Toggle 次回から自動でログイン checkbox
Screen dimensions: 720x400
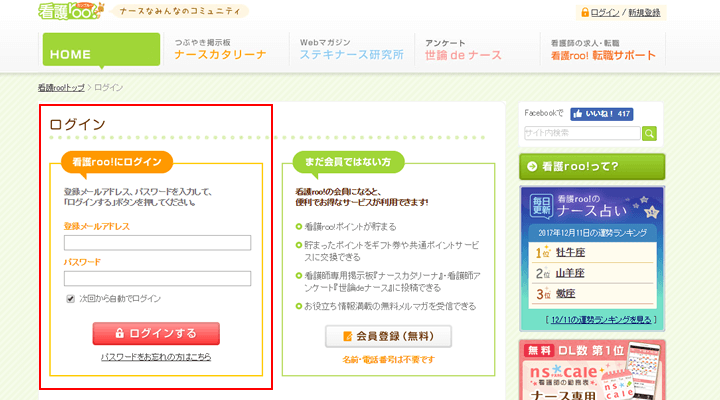click(70, 299)
